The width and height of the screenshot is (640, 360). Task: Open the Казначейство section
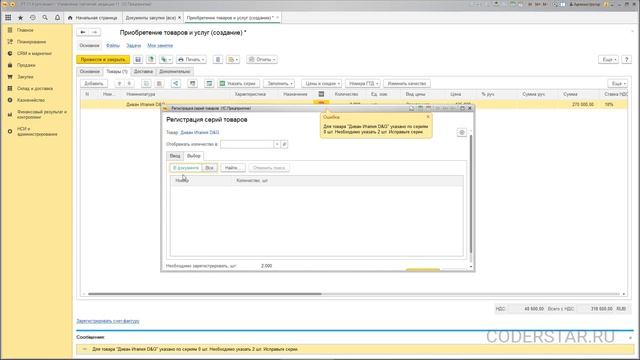pos(31,100)
